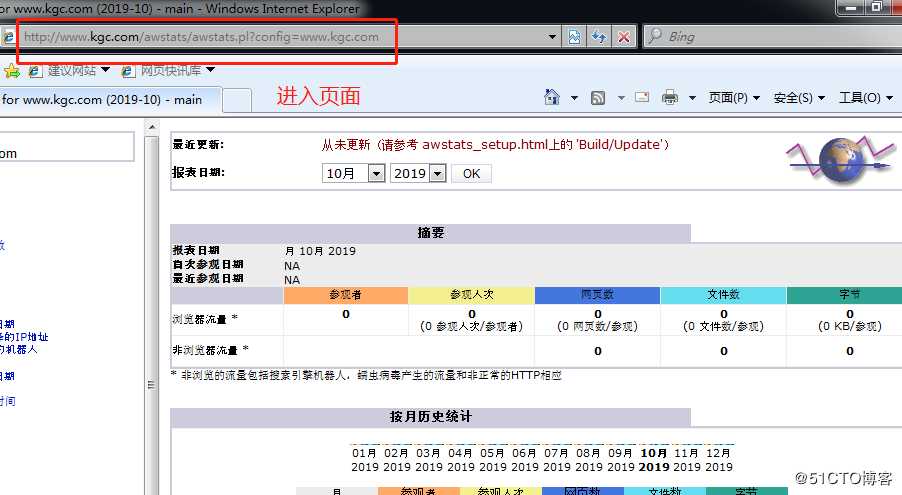Click the page icon in address bar
This screenshot has height=495, width=902.
9,37
